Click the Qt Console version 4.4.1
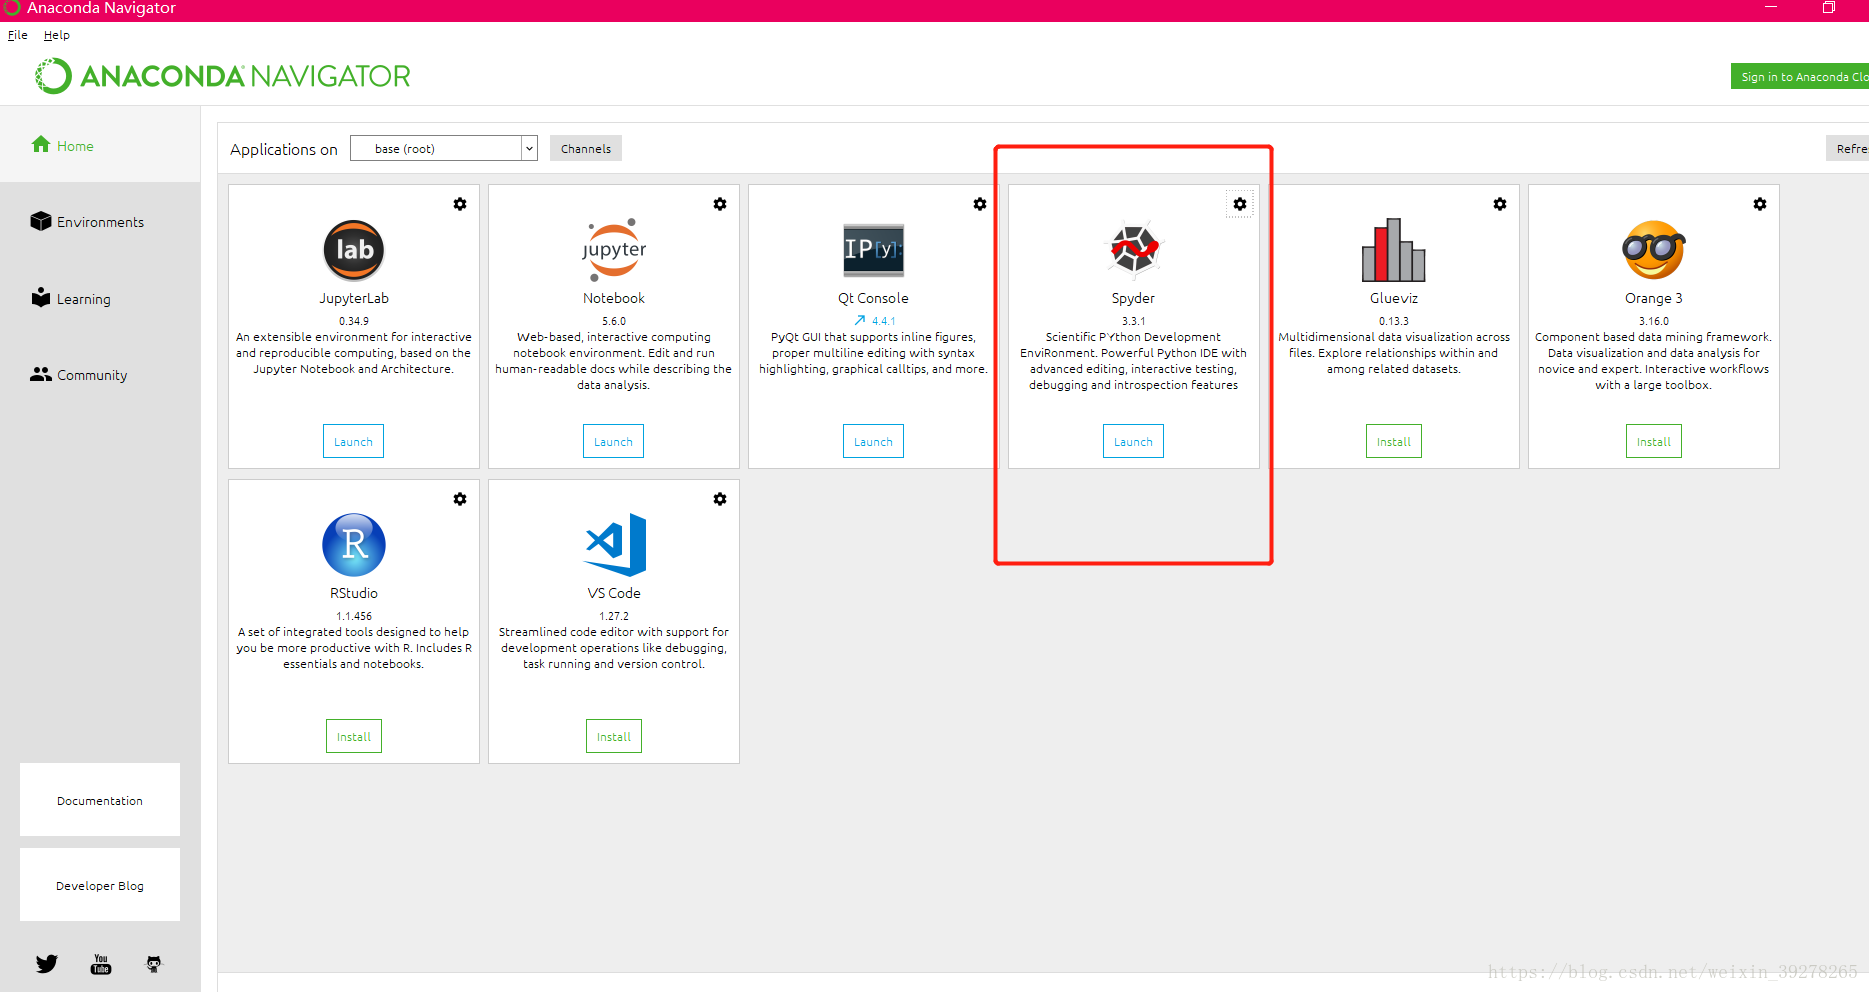1869x992 pixels. point(884,321)
